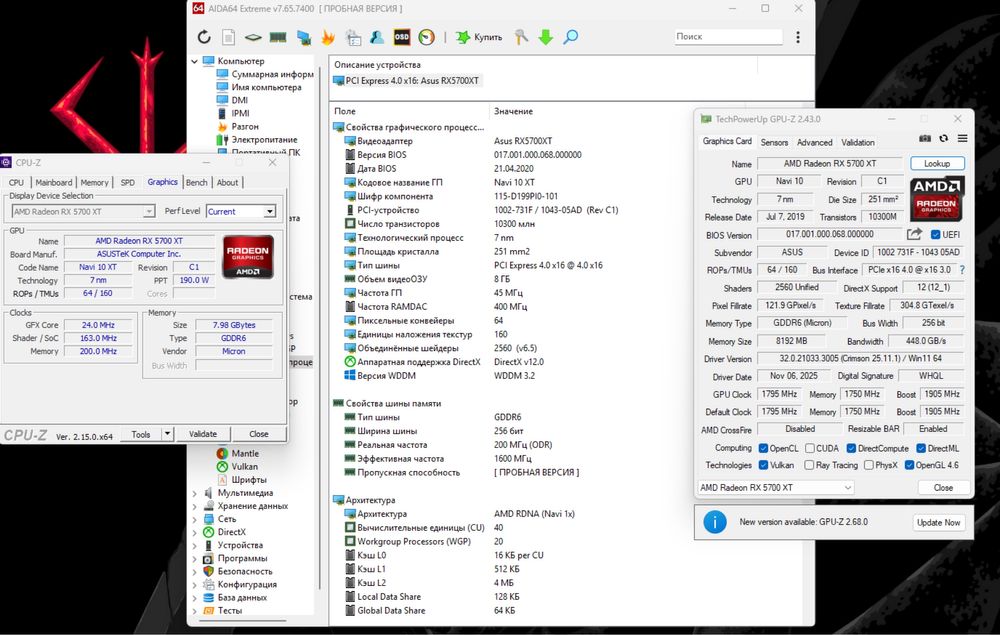Collapse the Компьютер tree node
The width and height of the screenshot is (1000, 635).
click(195, 61)
